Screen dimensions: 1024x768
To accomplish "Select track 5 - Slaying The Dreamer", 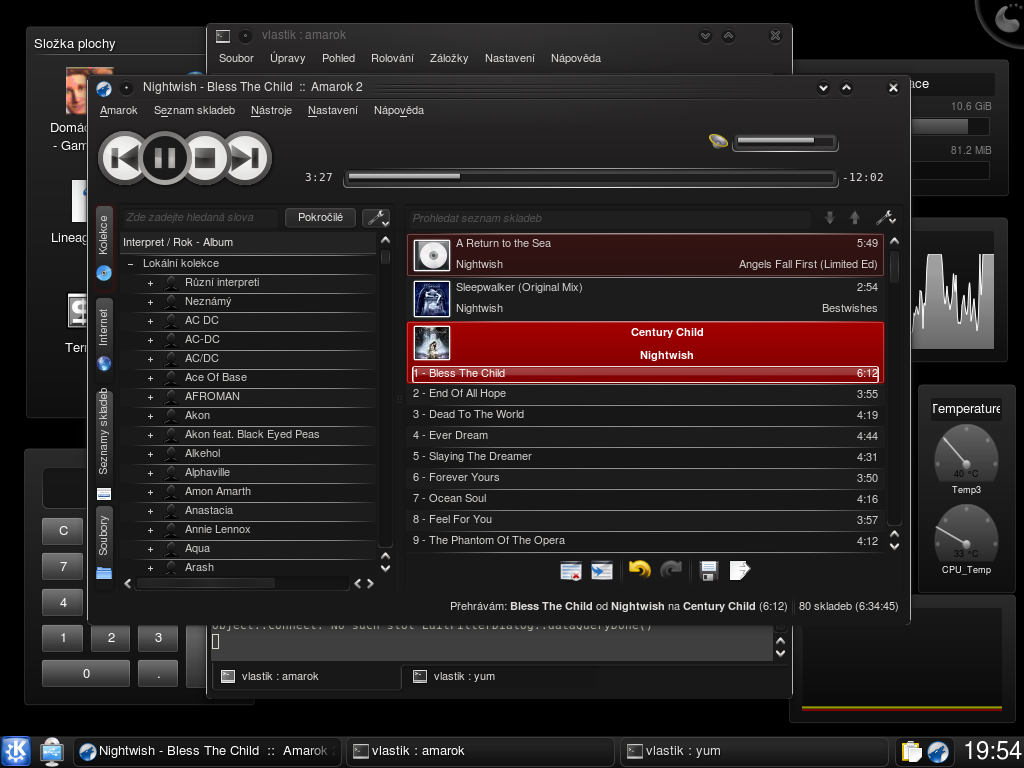I will click(645, 456).
